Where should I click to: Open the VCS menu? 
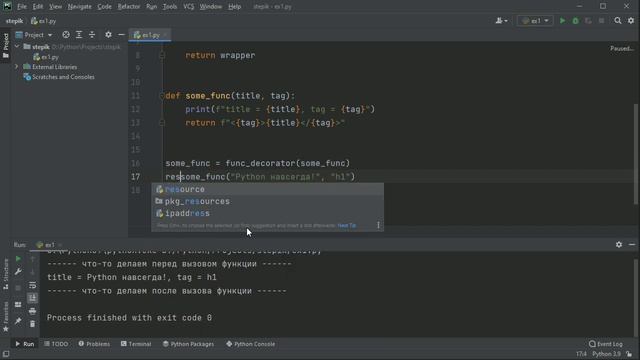pos(189,7)
